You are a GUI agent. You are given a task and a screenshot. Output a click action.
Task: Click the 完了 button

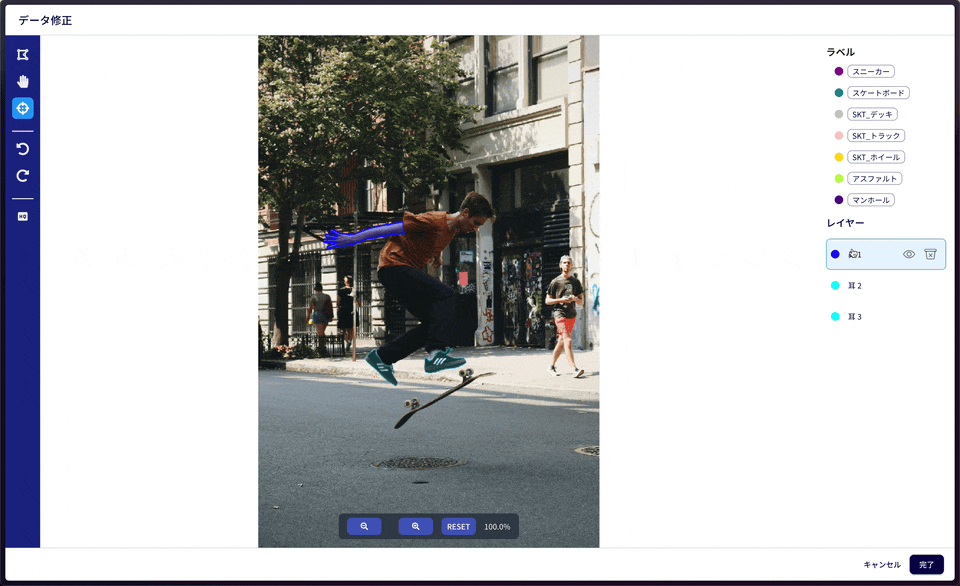926,565
